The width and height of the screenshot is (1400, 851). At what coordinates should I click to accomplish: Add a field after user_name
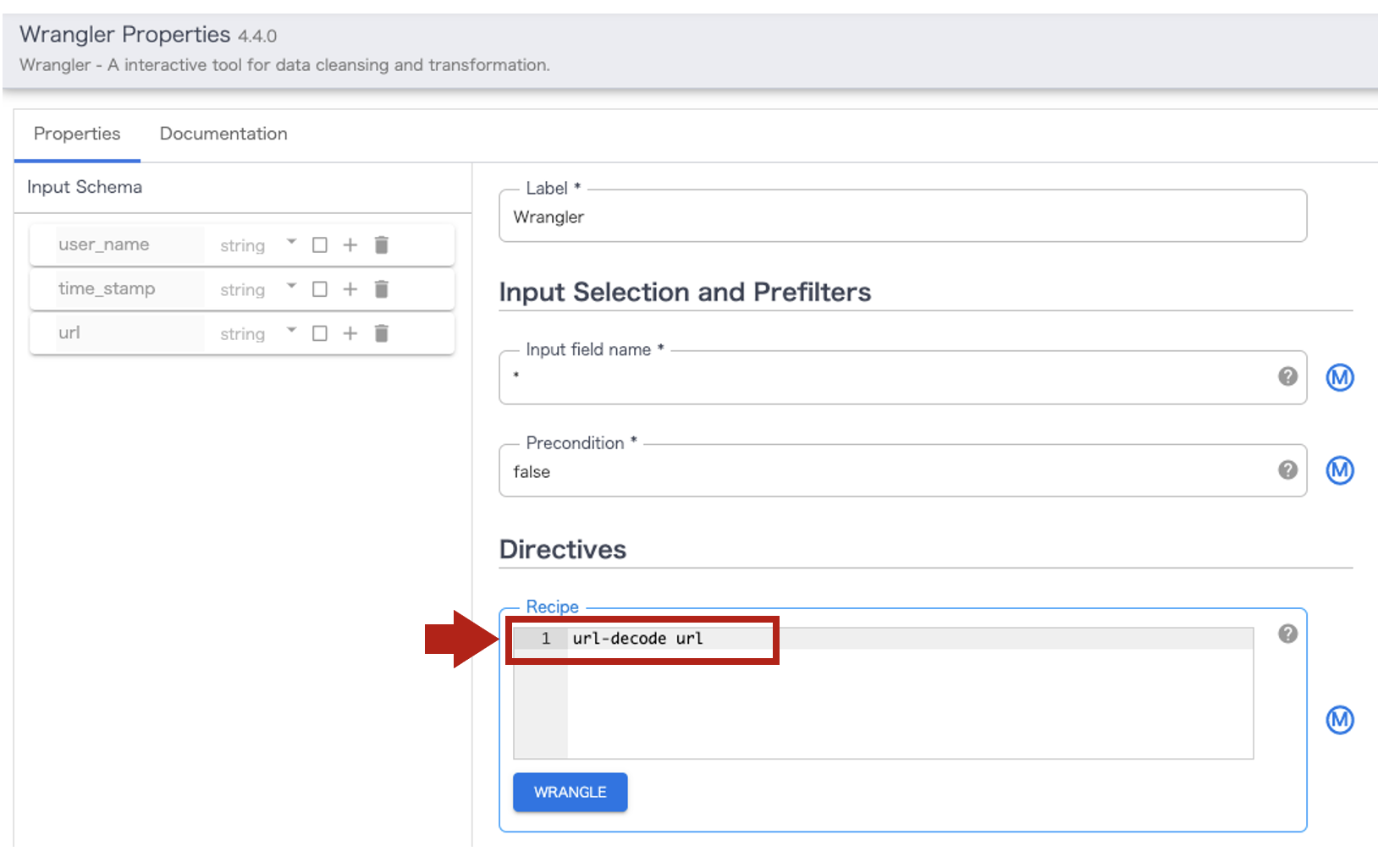click(x=350, y=245)
